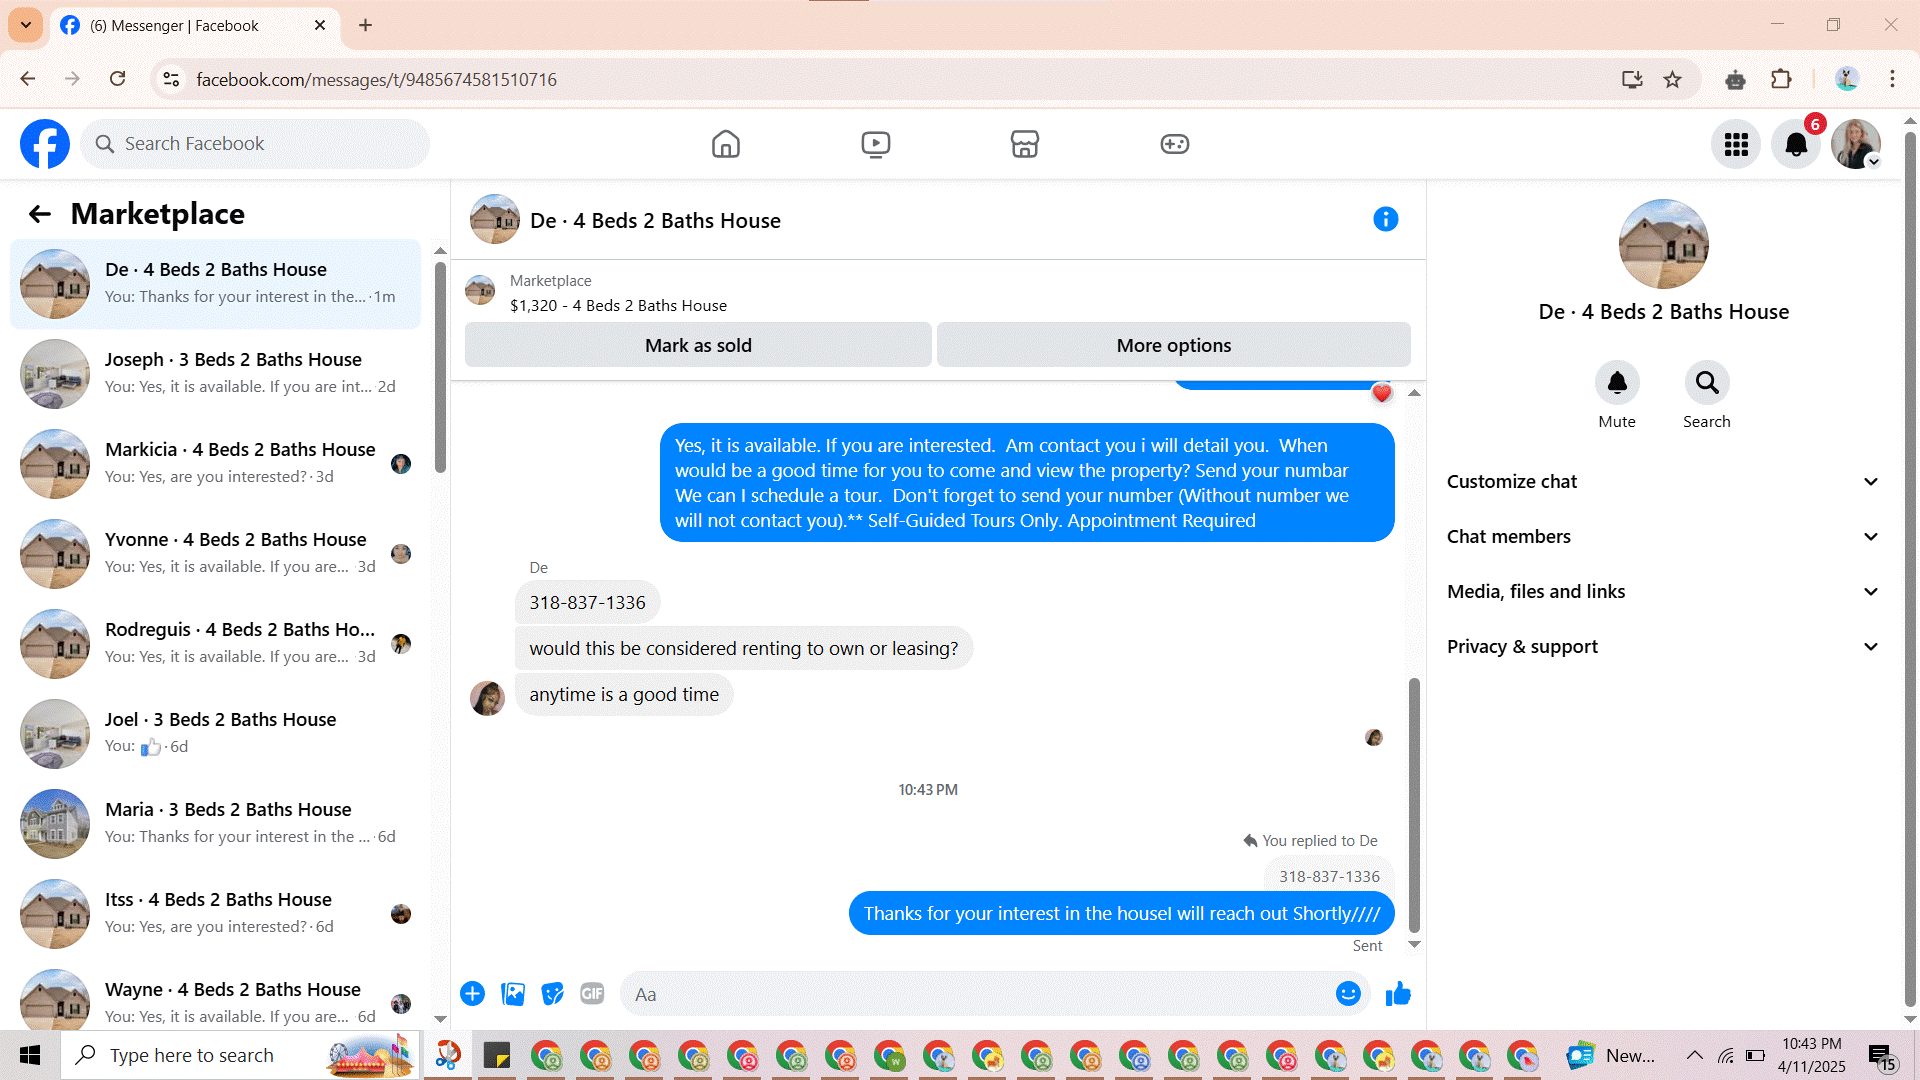This screenshot has width=1920, height=1080.
Task: Open the account profile picture menu
Action: pyautogui.click(x=1856, y=144)
